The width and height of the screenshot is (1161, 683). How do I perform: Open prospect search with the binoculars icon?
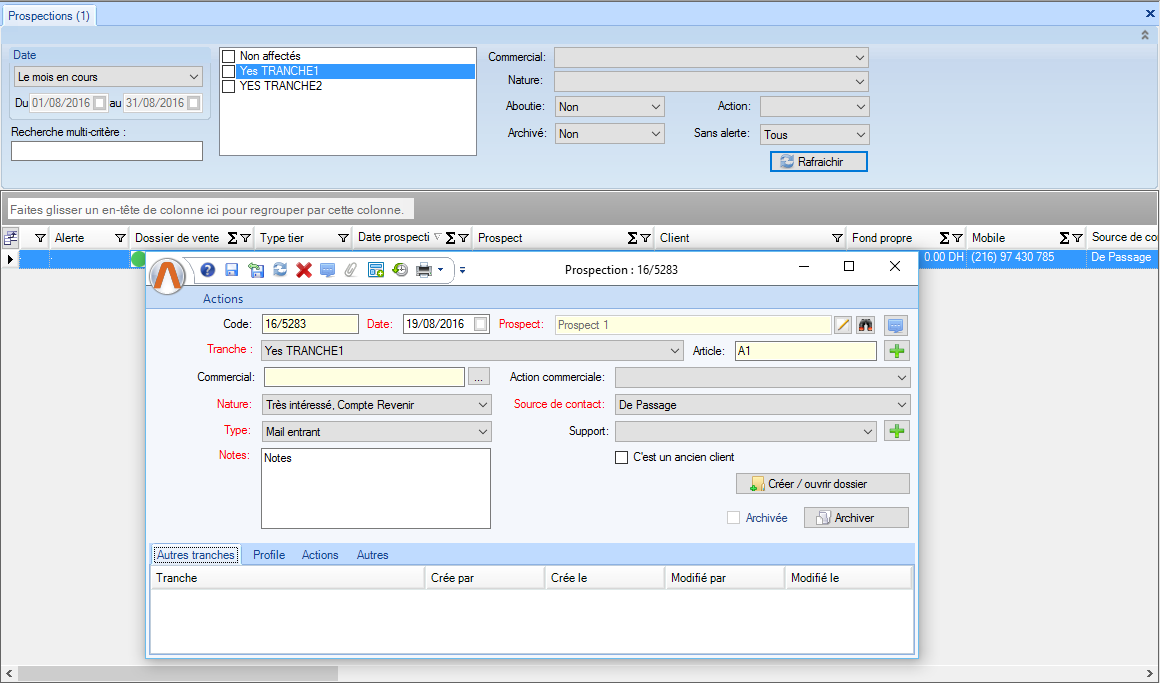[866, 325]
